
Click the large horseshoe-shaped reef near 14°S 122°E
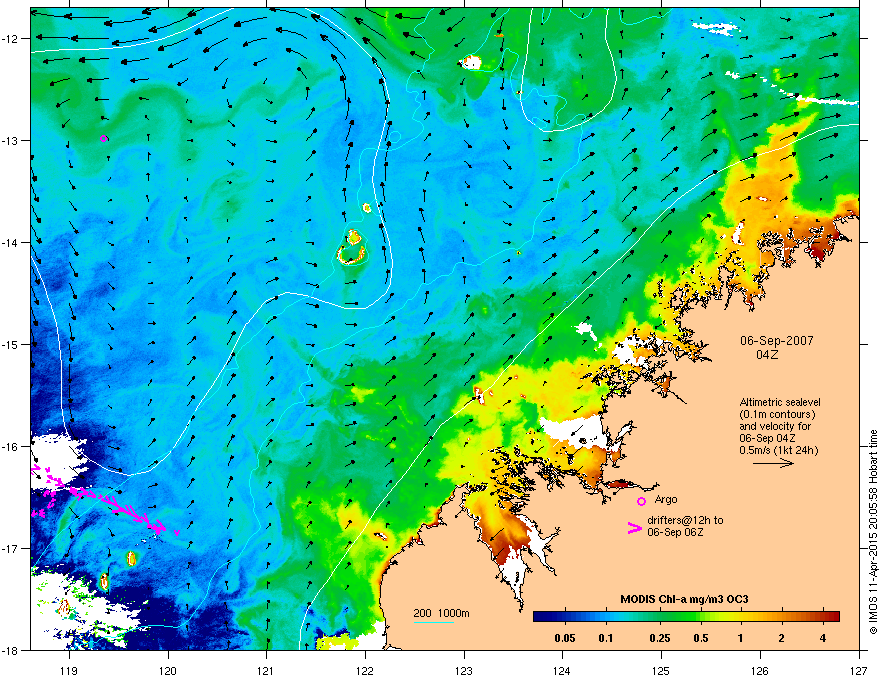351,255
